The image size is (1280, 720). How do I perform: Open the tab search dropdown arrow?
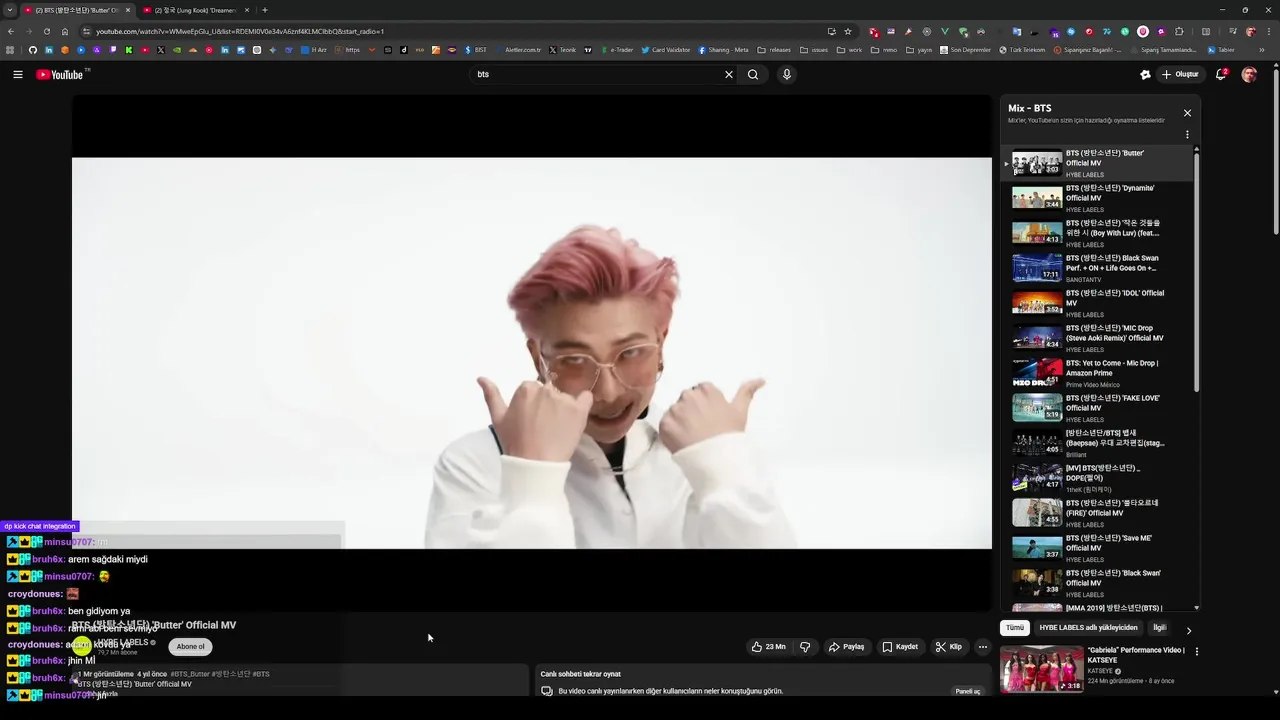point(10,10)
